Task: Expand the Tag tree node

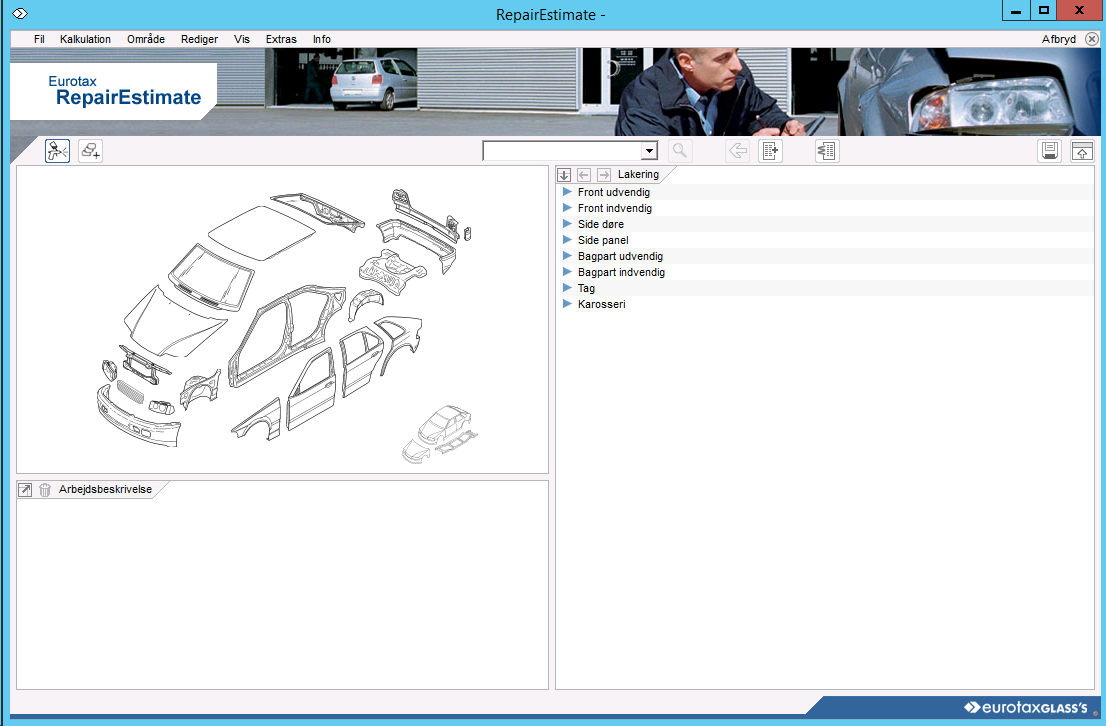Action: tap(566, 288)
